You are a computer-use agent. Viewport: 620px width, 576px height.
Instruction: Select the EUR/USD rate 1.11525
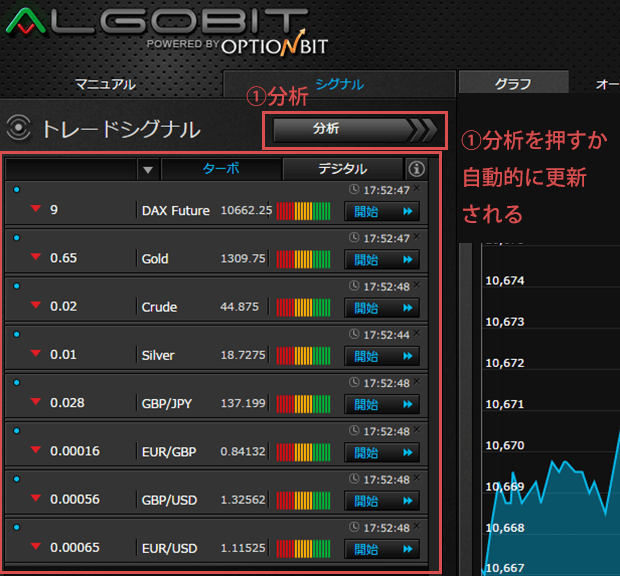(x=243, y=548)
